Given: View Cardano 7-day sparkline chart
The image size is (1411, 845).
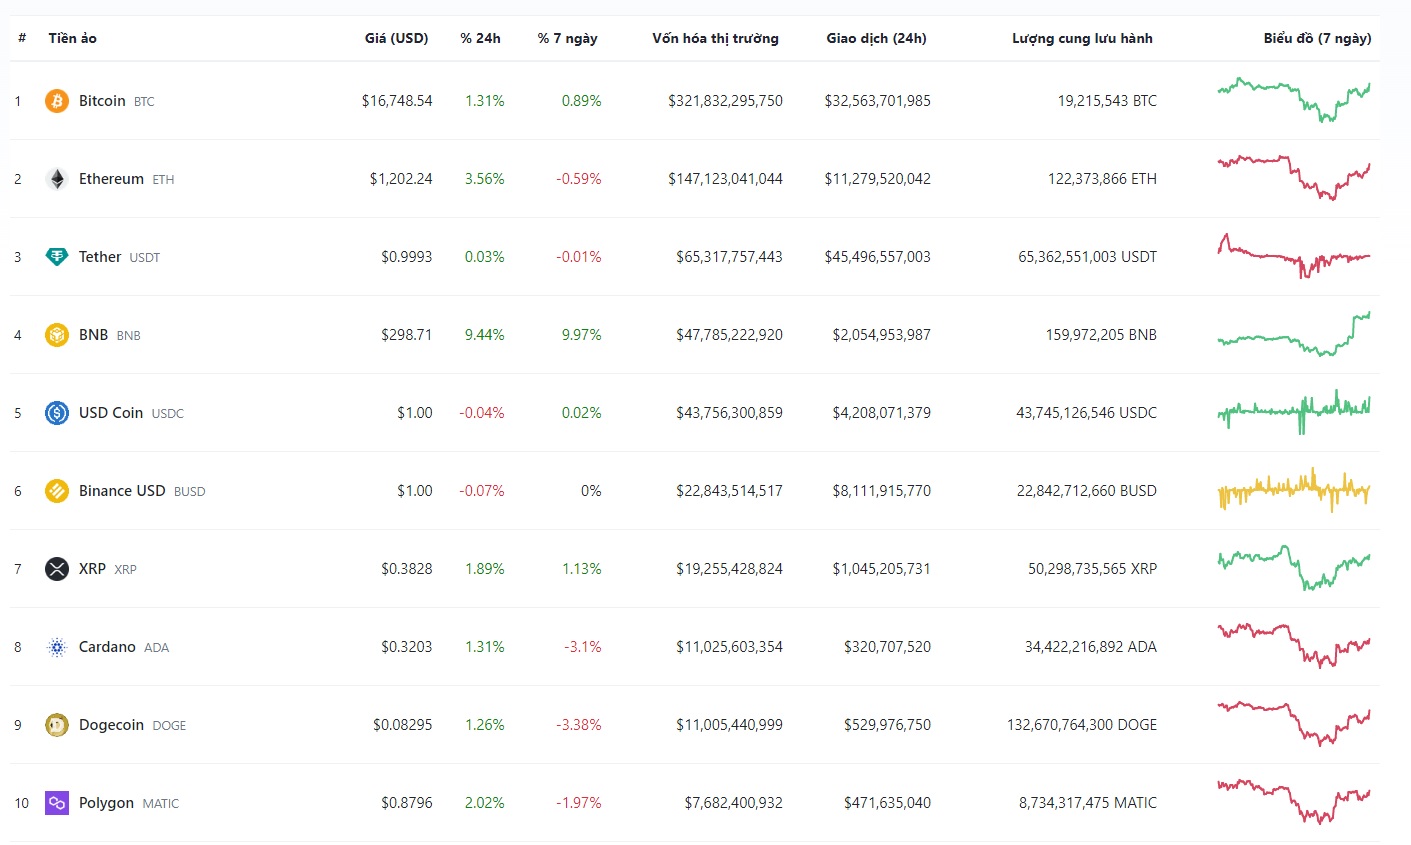Looking at the screenshot, I should [x=1294, y=646].
